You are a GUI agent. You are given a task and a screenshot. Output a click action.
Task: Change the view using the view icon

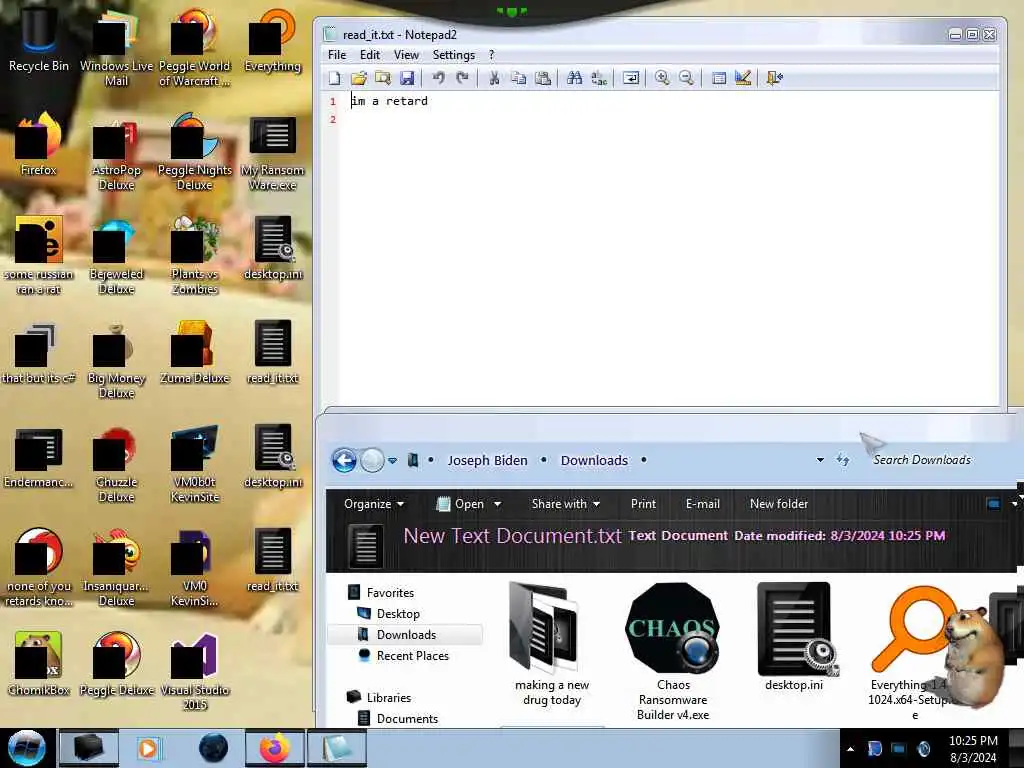click(x=993, y=504)
